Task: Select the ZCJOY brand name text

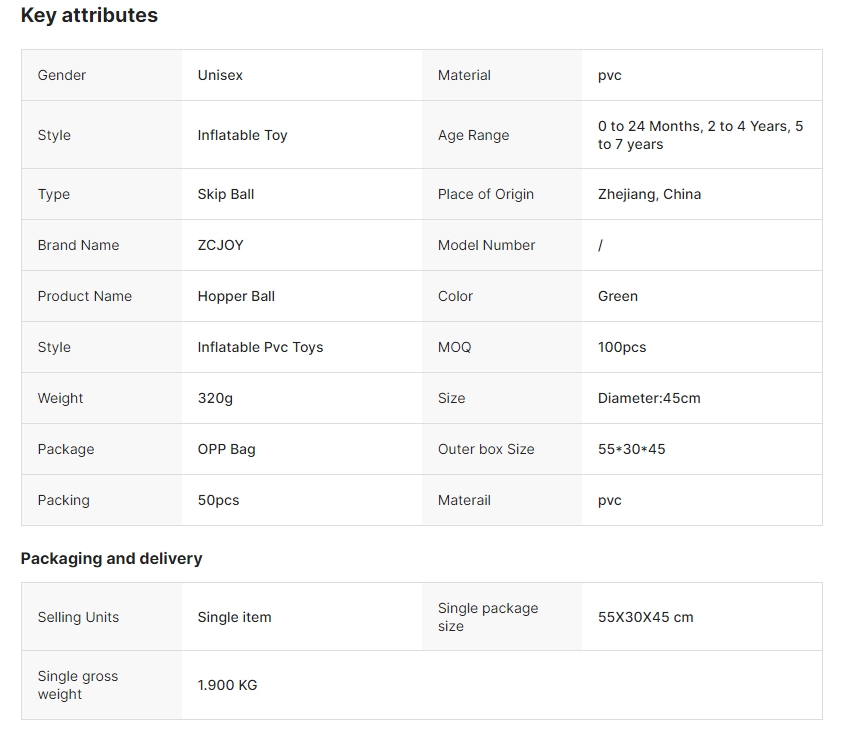Action: tap(220, 245)
